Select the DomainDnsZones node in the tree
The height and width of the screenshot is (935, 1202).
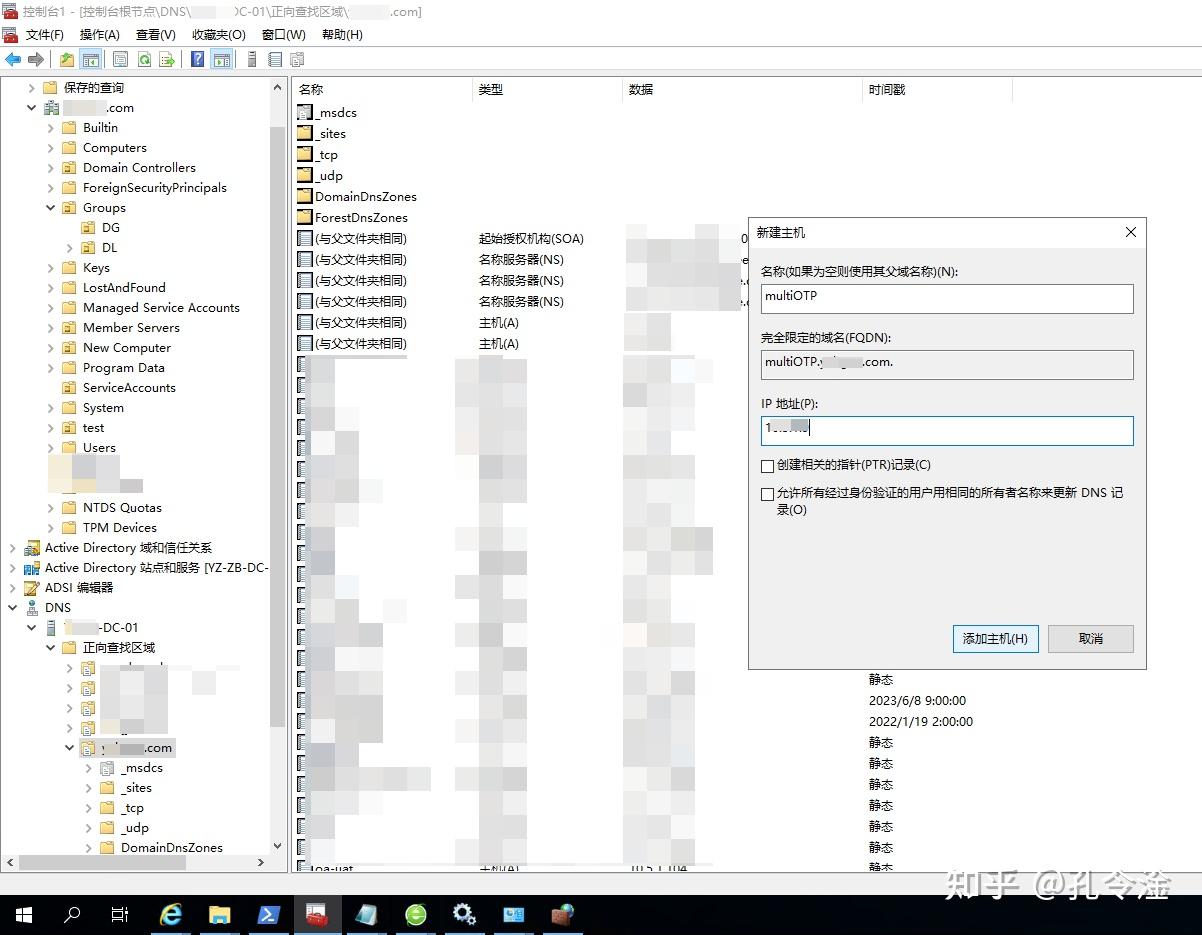click(x=172, y=848)
